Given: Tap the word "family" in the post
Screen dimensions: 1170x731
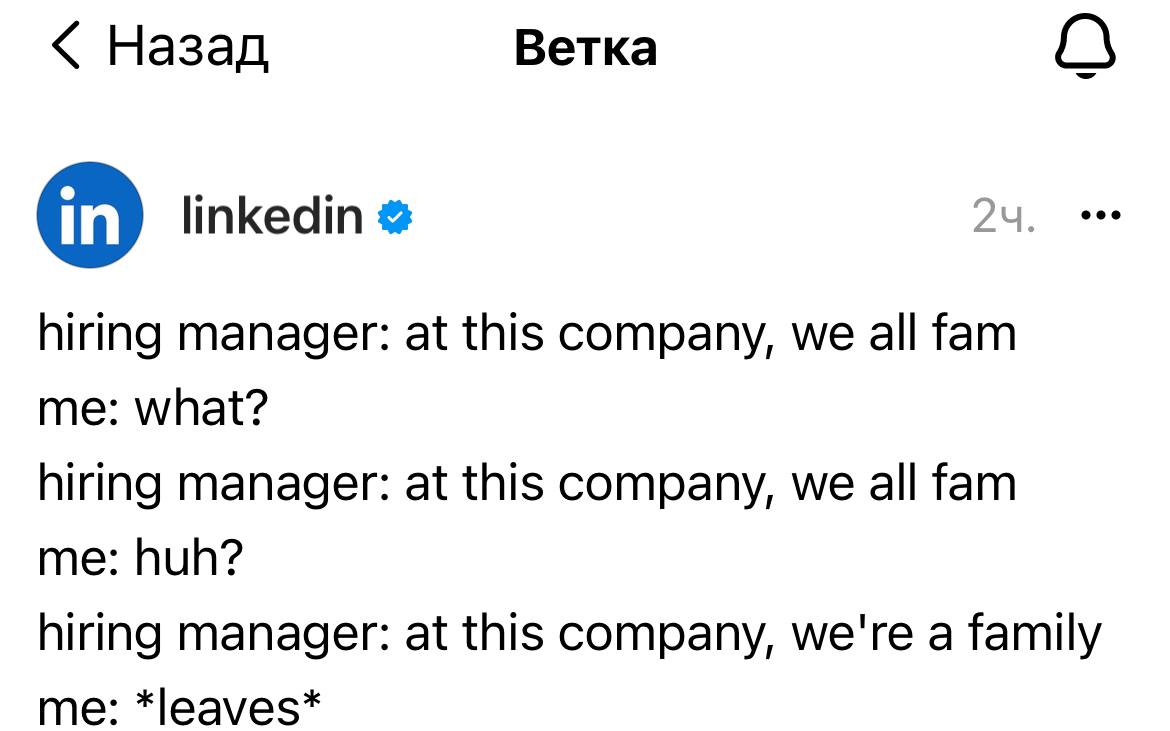Looking at the screenshot, I should (x=1033, y=634).
